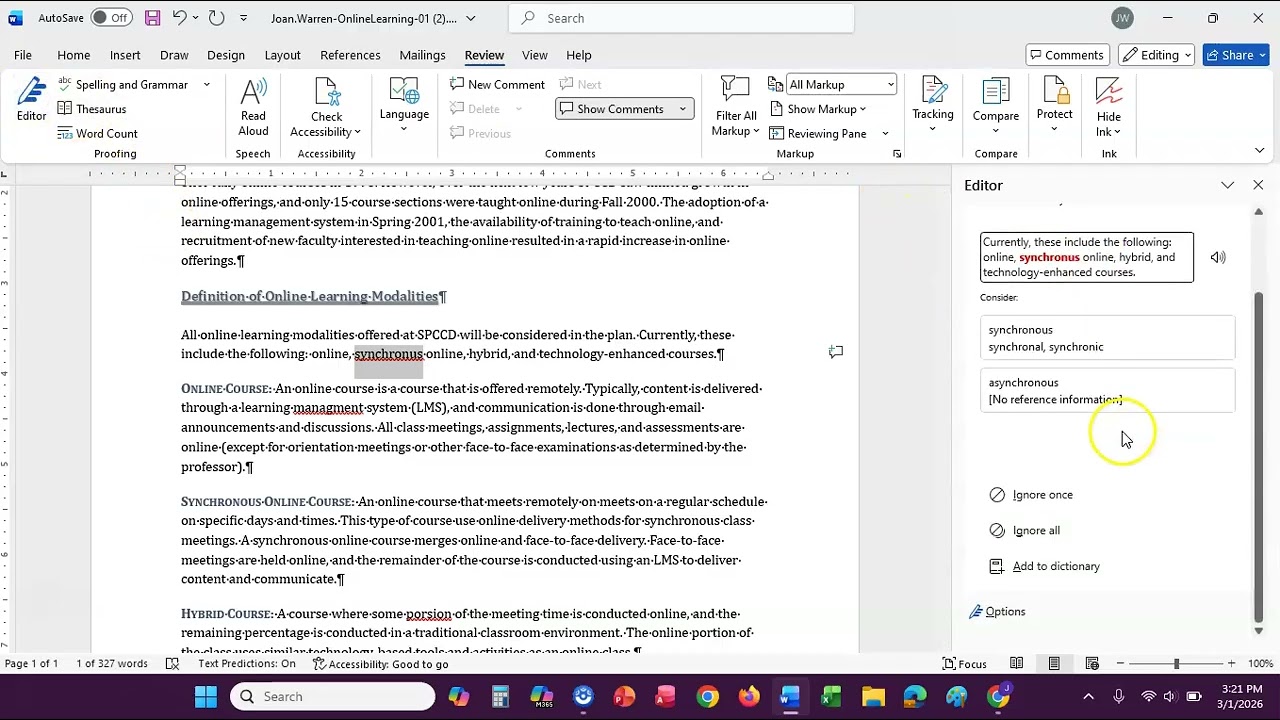The image size is (1280, 720).
Task: Click the proofing errors status bar icon
Action: coord(172,664)
